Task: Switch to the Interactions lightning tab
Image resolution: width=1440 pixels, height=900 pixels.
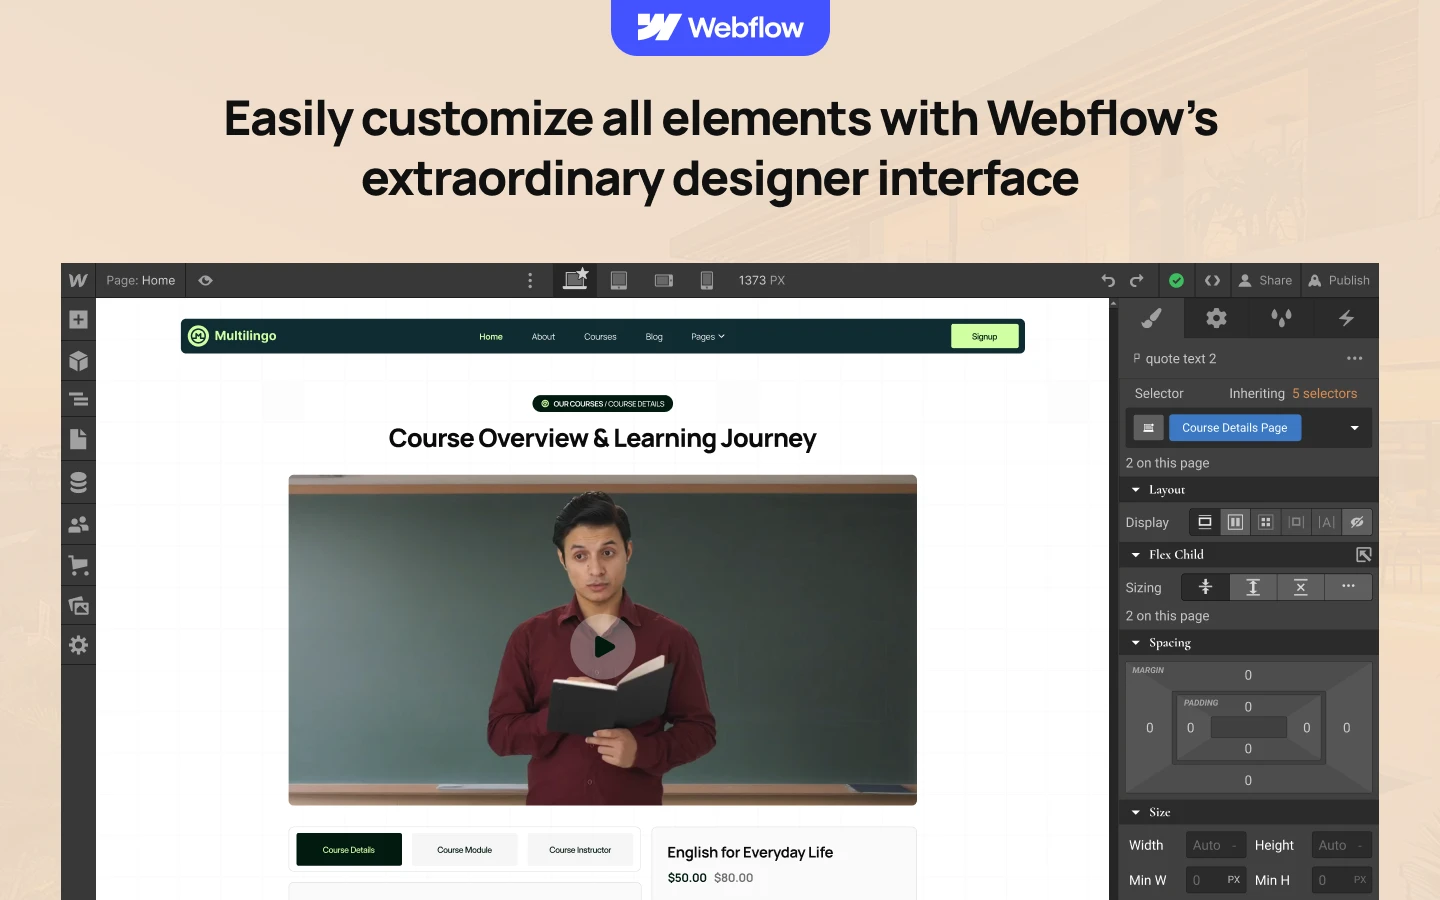Action: pyautogui.click(x=1346, y=319)
